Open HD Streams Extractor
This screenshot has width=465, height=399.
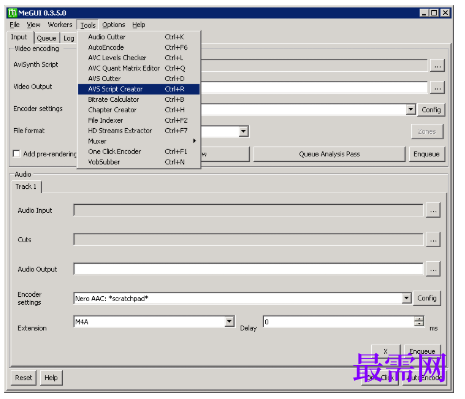pos(139,130)
